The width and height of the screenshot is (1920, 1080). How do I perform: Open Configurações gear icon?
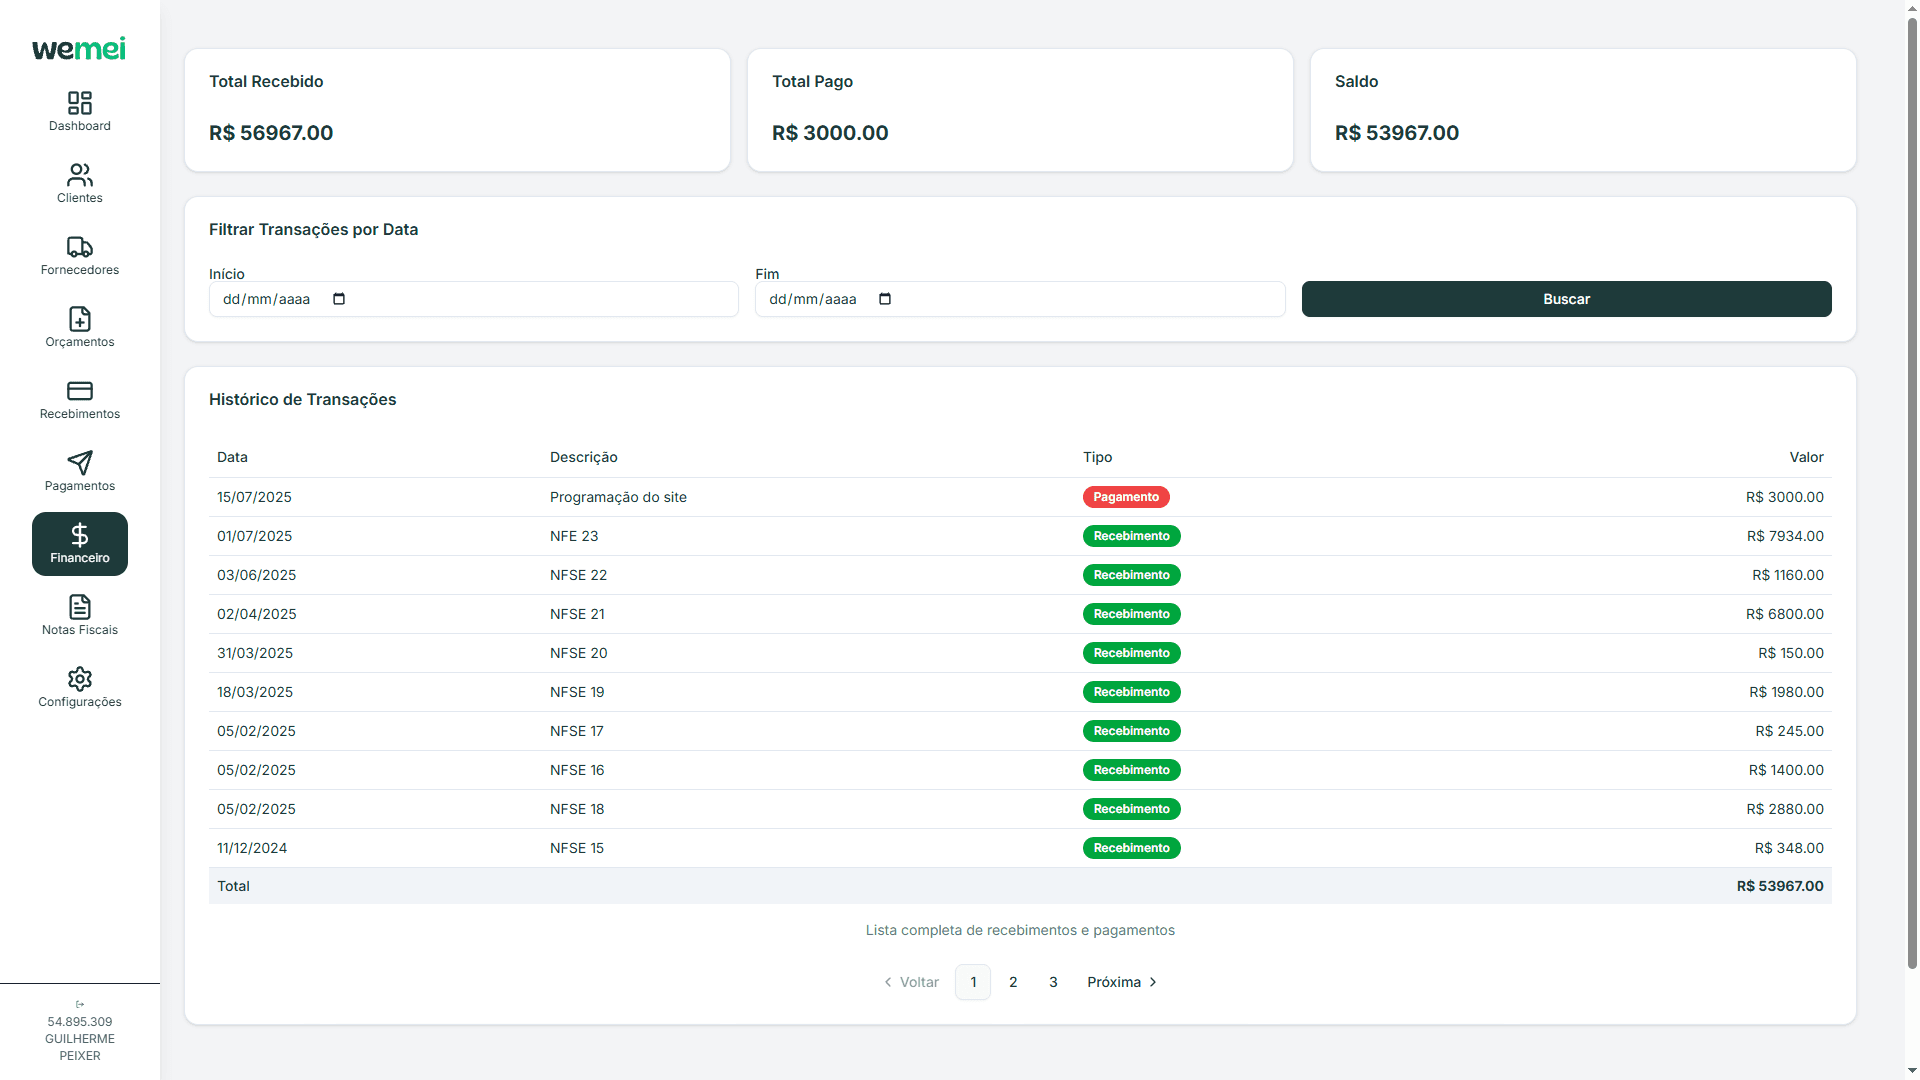click(x=80, y=679)
